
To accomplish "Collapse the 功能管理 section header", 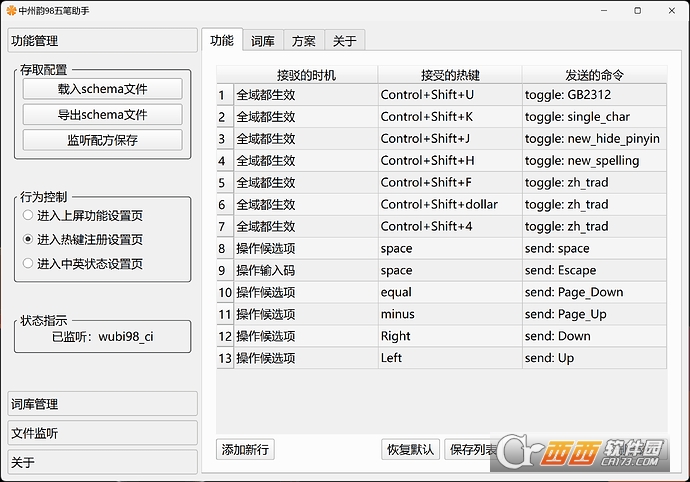I will tap(102, 40).
